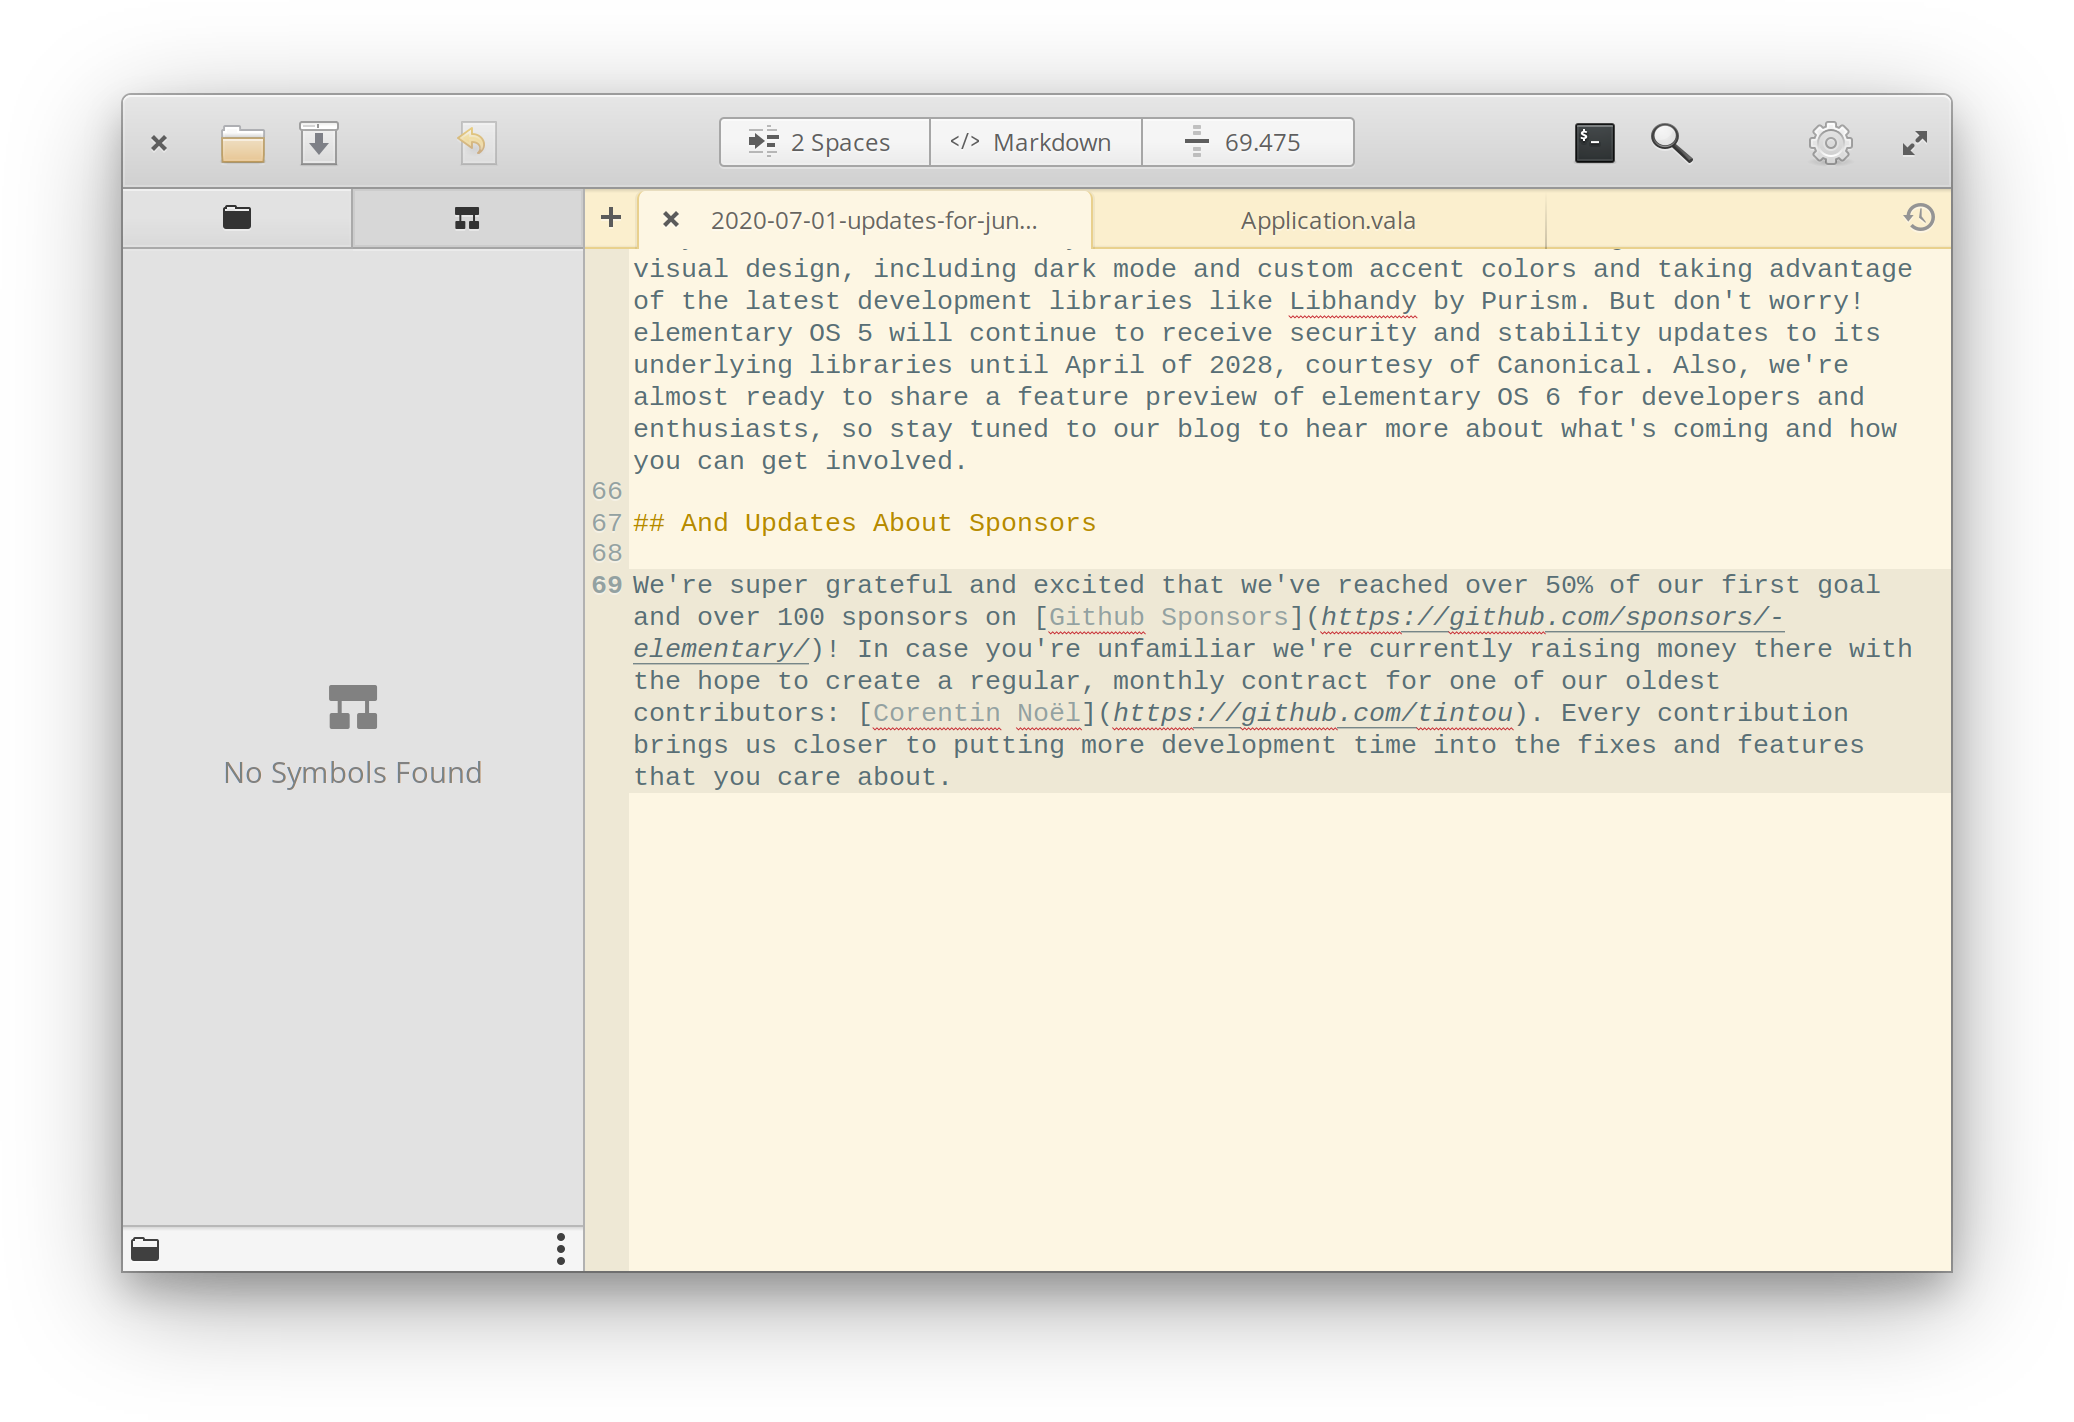Click the fullscreen expand icon
Screen dimensions: 2074x1422
coord(1915,142)
